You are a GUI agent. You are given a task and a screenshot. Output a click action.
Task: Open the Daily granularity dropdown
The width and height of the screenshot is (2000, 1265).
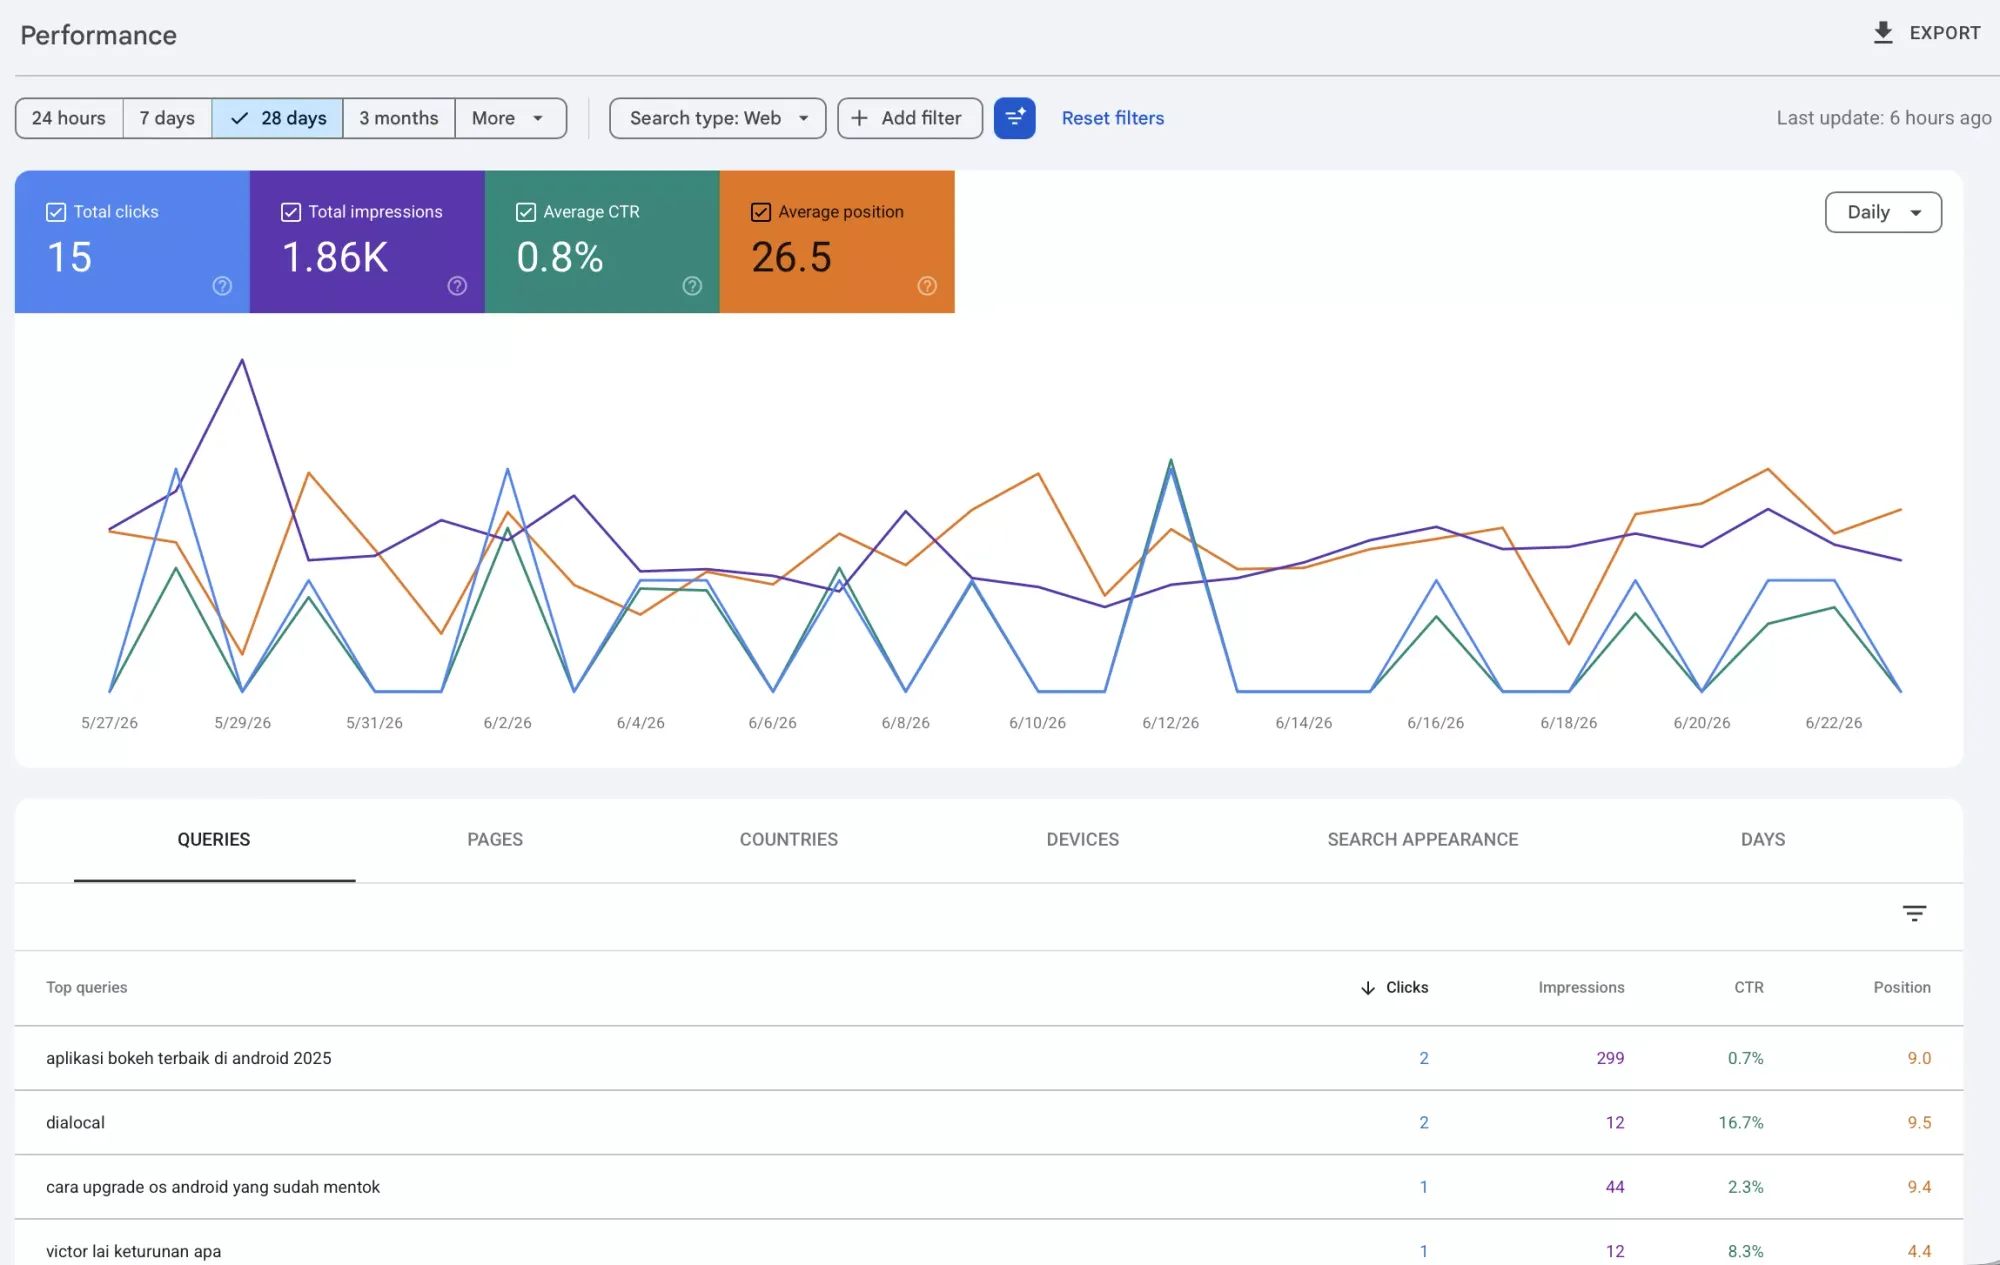pos(1883,212)
